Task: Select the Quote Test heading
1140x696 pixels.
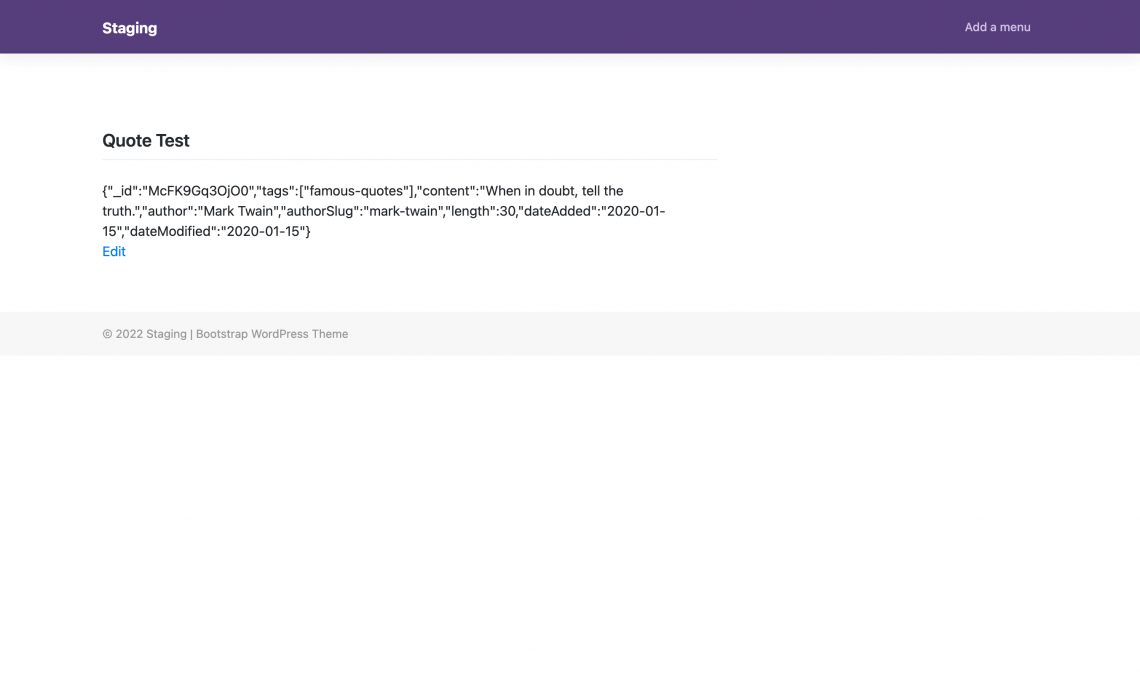Action: (x=146, y=140)
